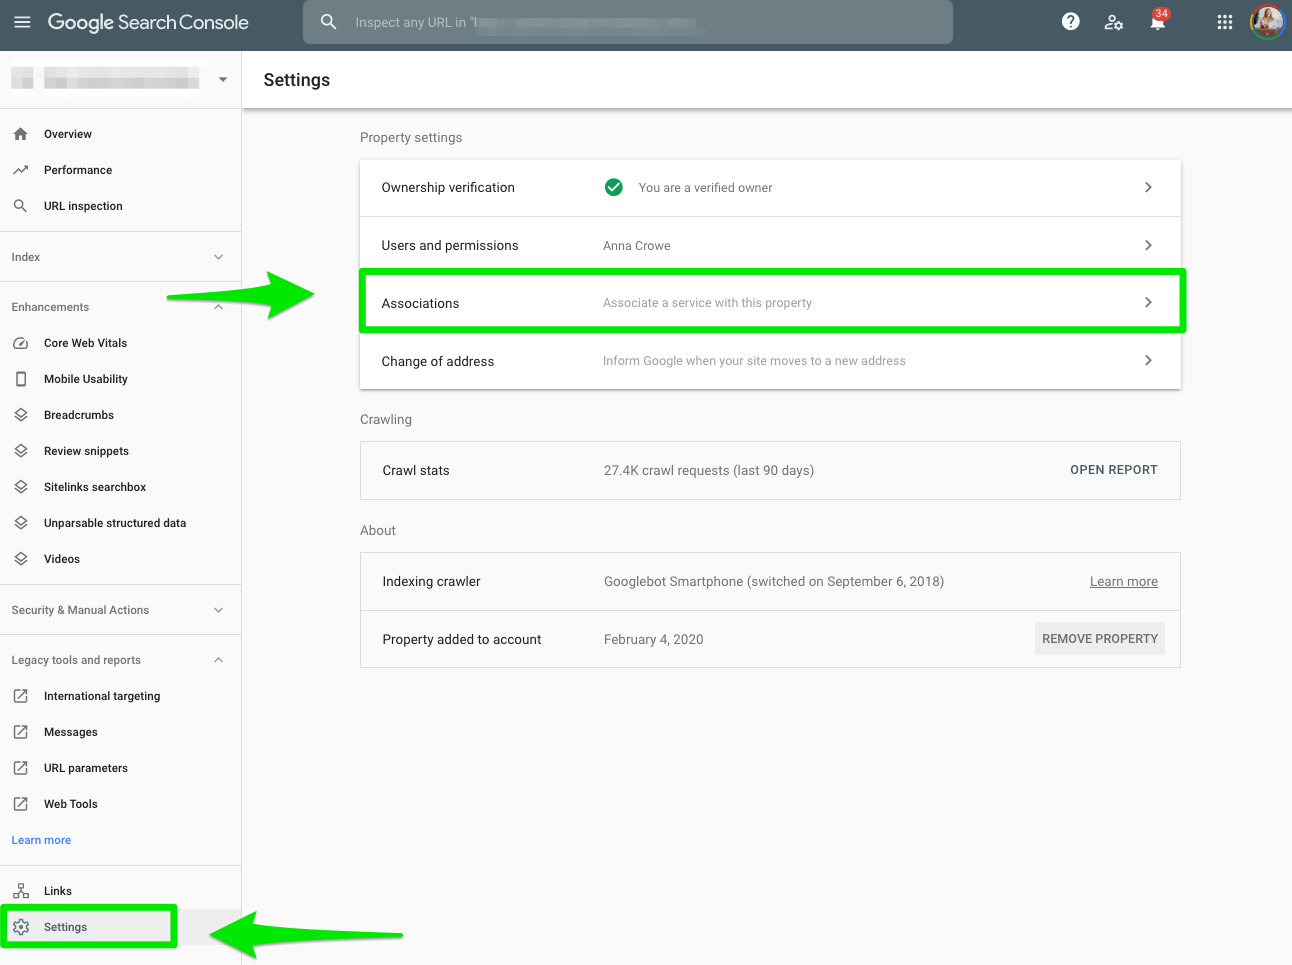Open Web Tools legacy link

click(x=71, y=804)
